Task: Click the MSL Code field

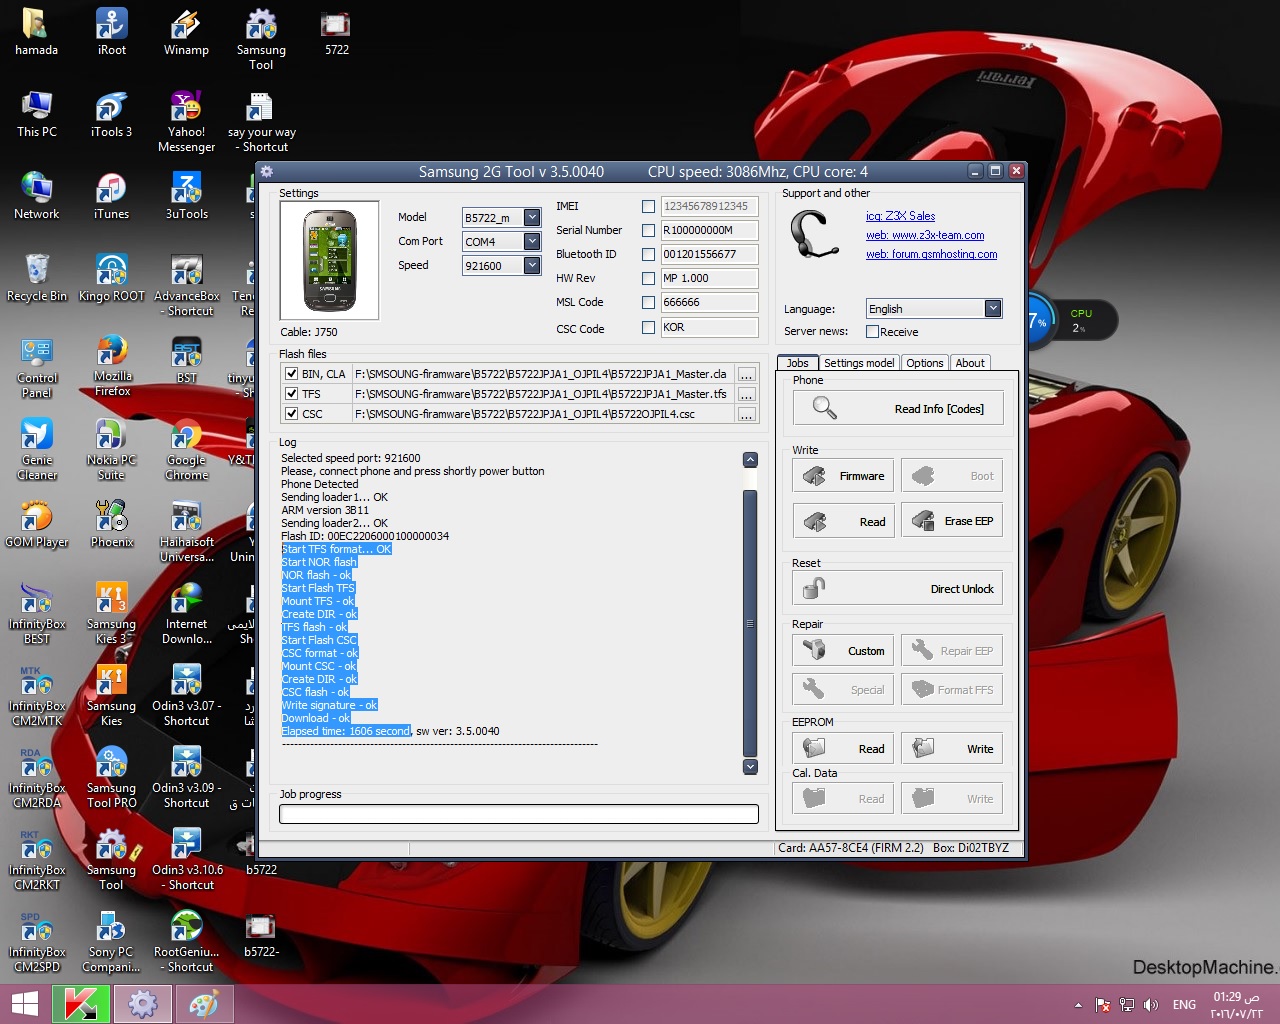Action: coord(709,302)
